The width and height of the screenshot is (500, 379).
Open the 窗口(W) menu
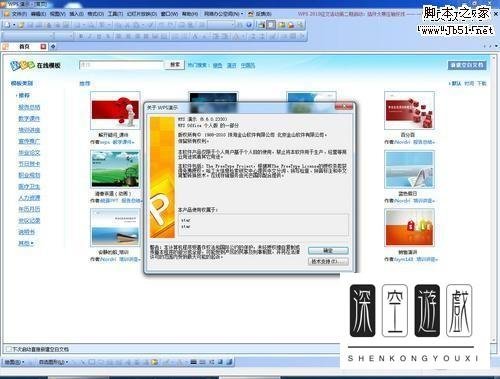(x=169, y=14)
